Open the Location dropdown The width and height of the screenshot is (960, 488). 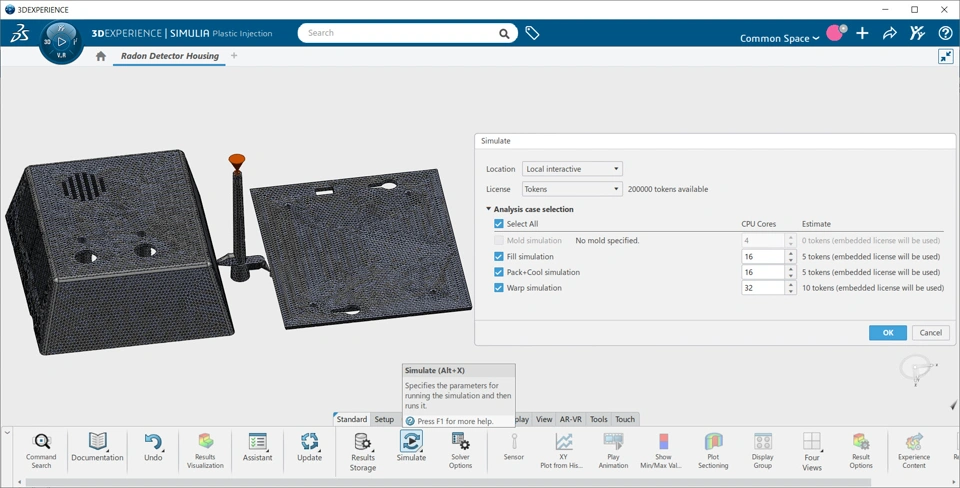point(572,169)
